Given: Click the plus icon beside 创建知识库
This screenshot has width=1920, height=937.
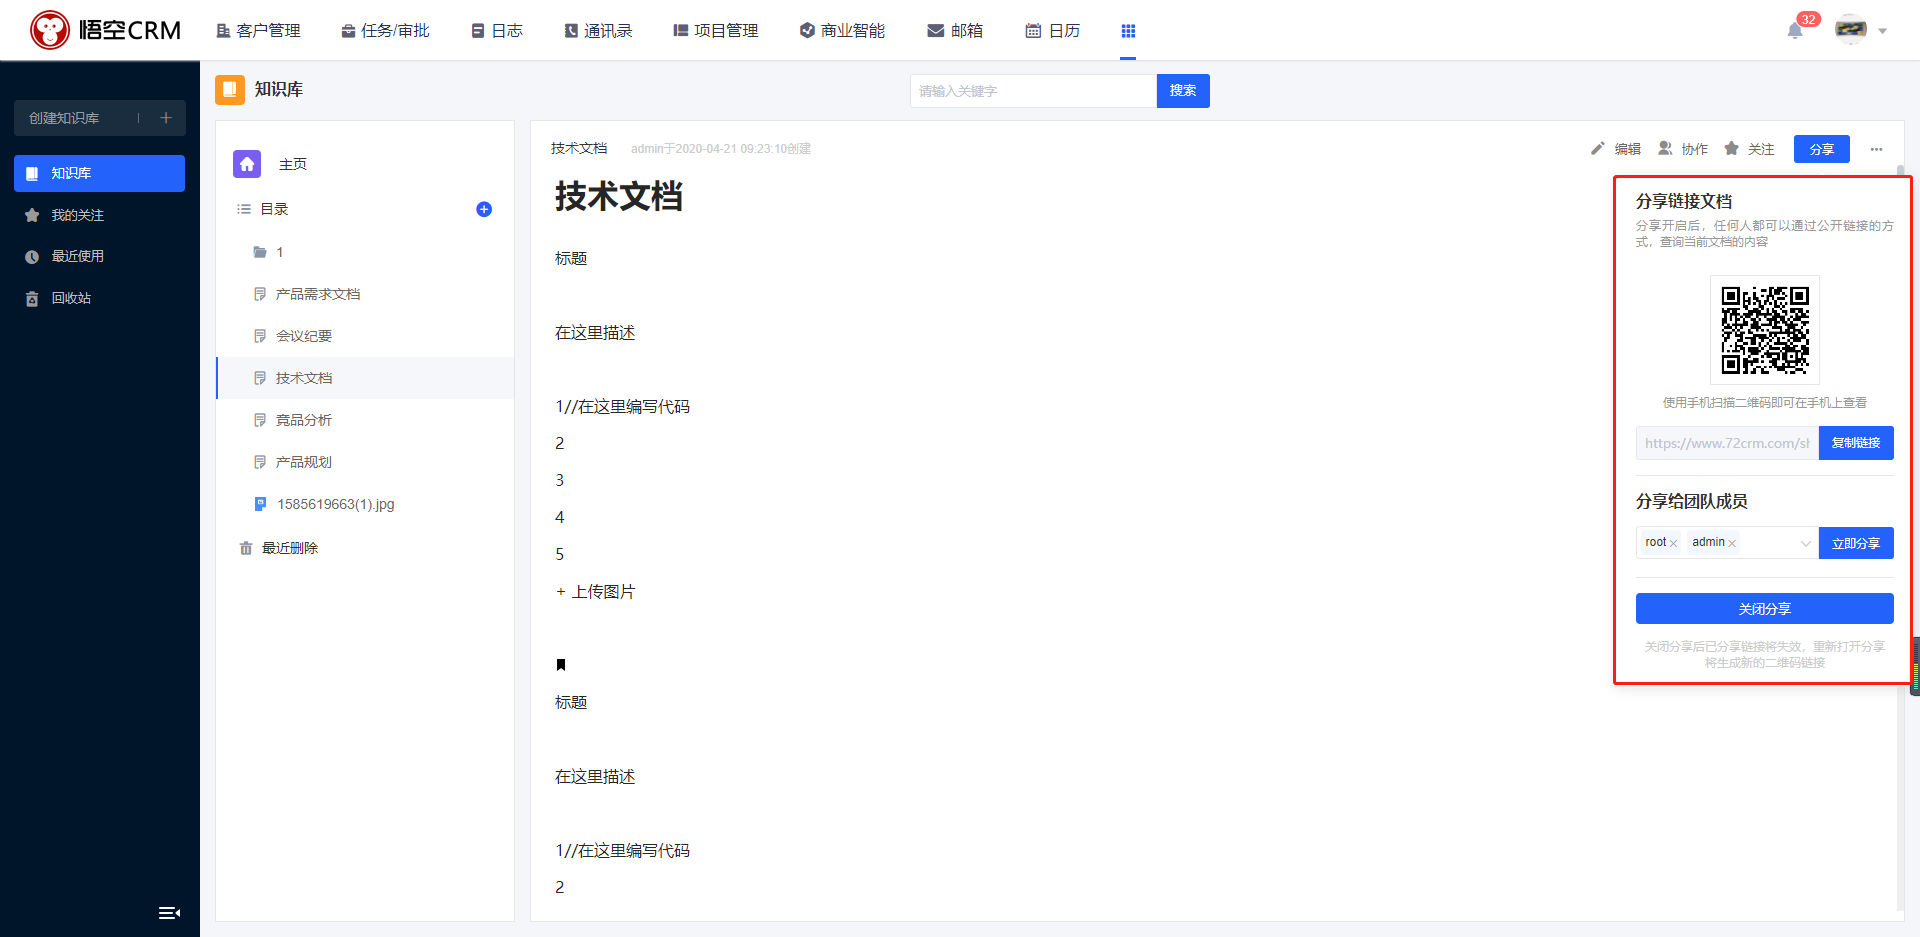Looking at the screenshot, I should pyautogui.click(x=166, y=118).
